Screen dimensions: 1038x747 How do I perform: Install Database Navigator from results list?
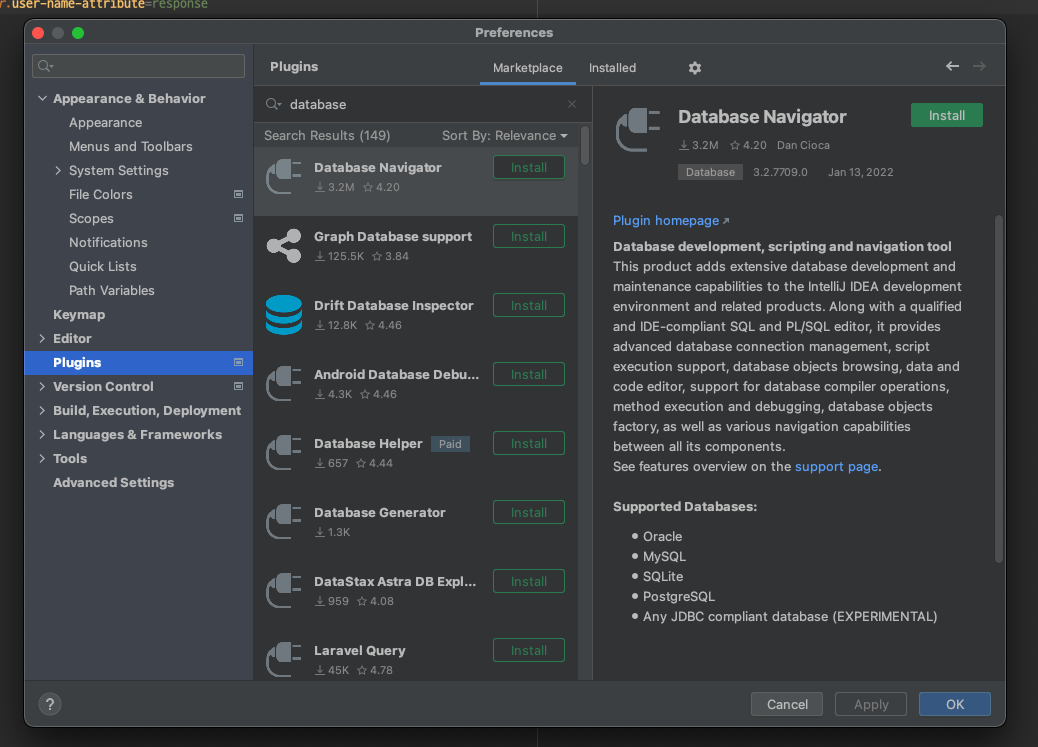(x=528, y=168)
